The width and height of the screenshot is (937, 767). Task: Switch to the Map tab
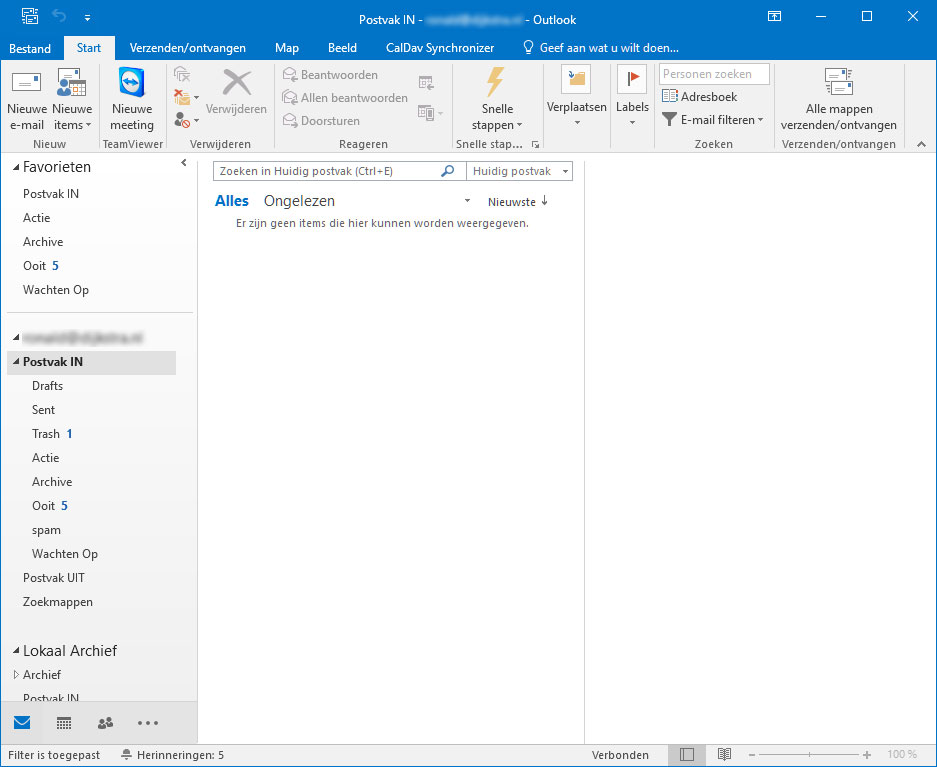(x=287, y=48)
